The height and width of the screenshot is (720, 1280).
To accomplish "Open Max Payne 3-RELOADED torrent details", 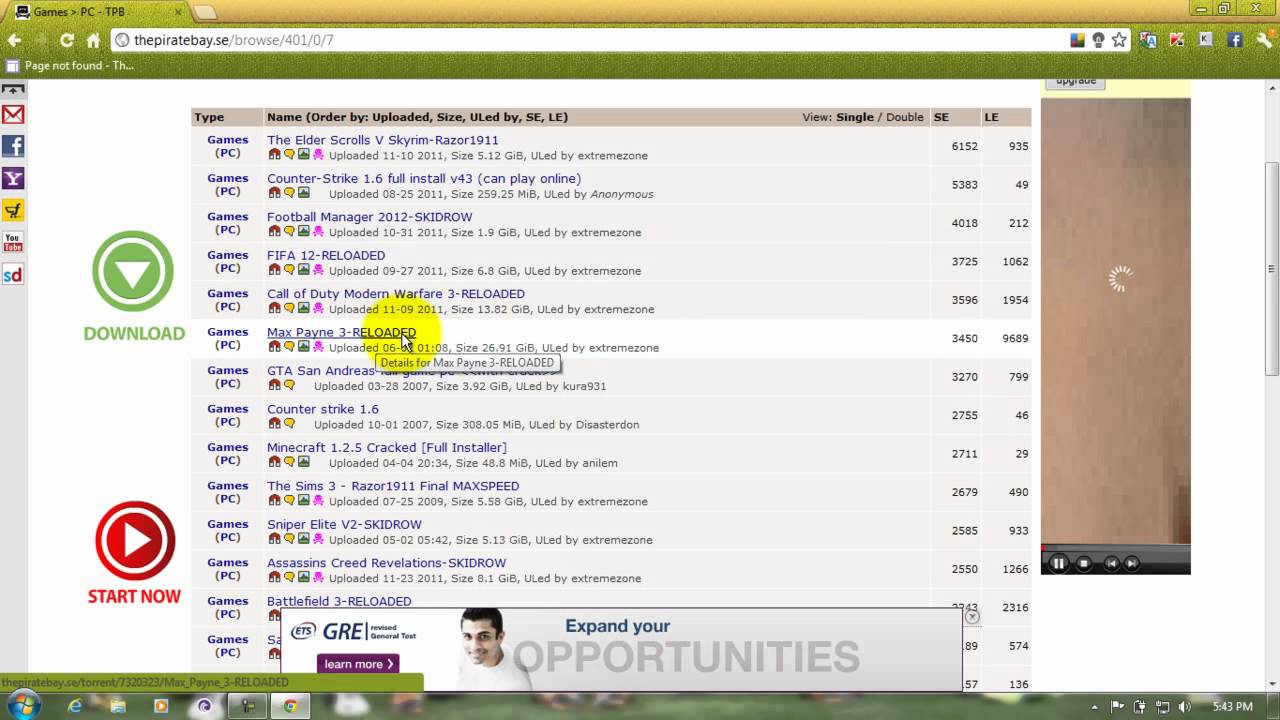I will (341, 332).
